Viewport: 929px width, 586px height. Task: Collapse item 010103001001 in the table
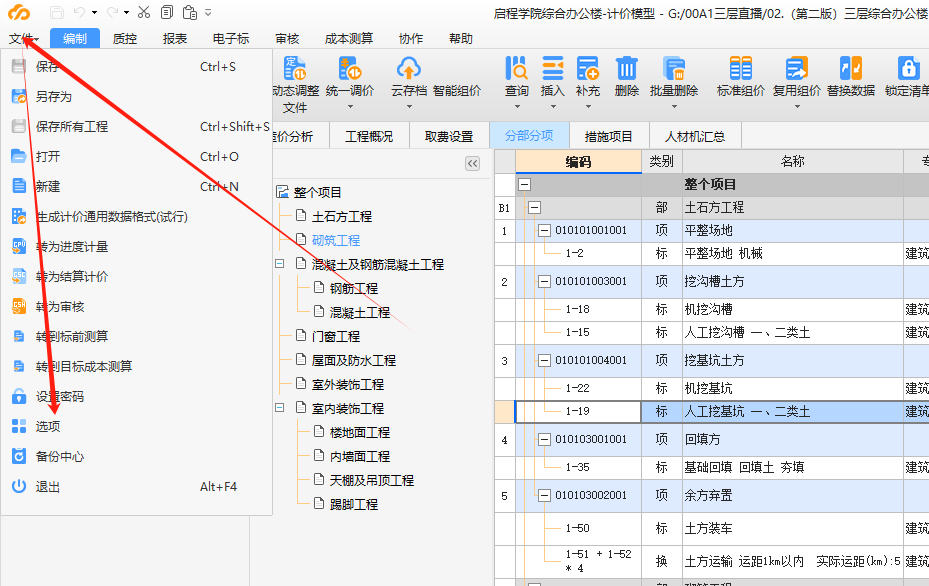[544, 439]
